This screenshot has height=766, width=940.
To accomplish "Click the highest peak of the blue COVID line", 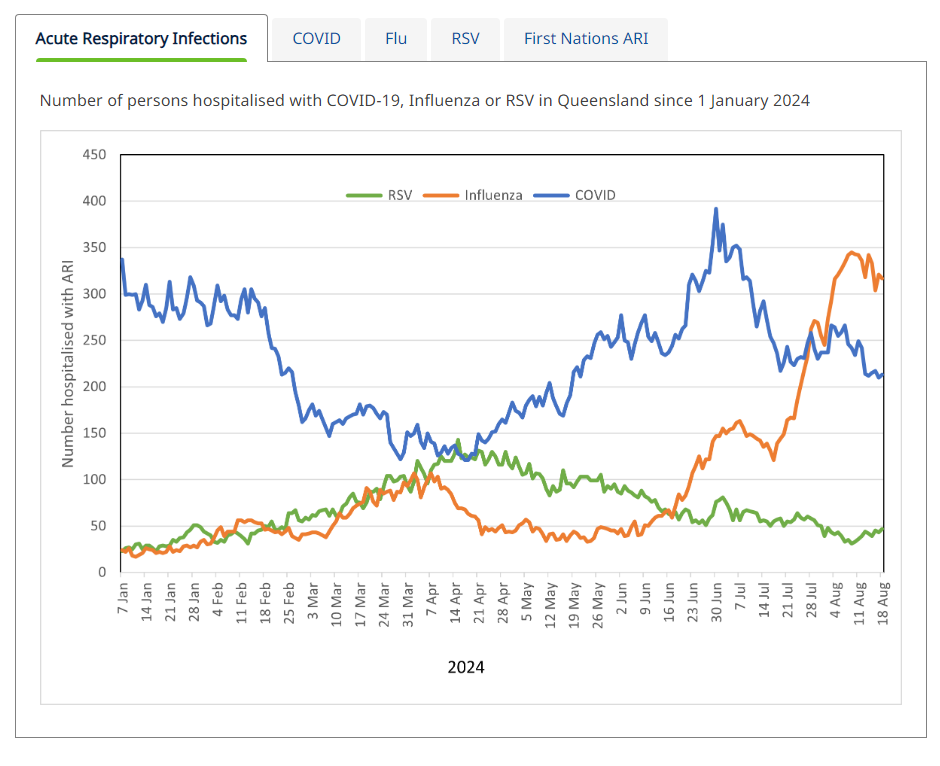I will click(716, 210).
